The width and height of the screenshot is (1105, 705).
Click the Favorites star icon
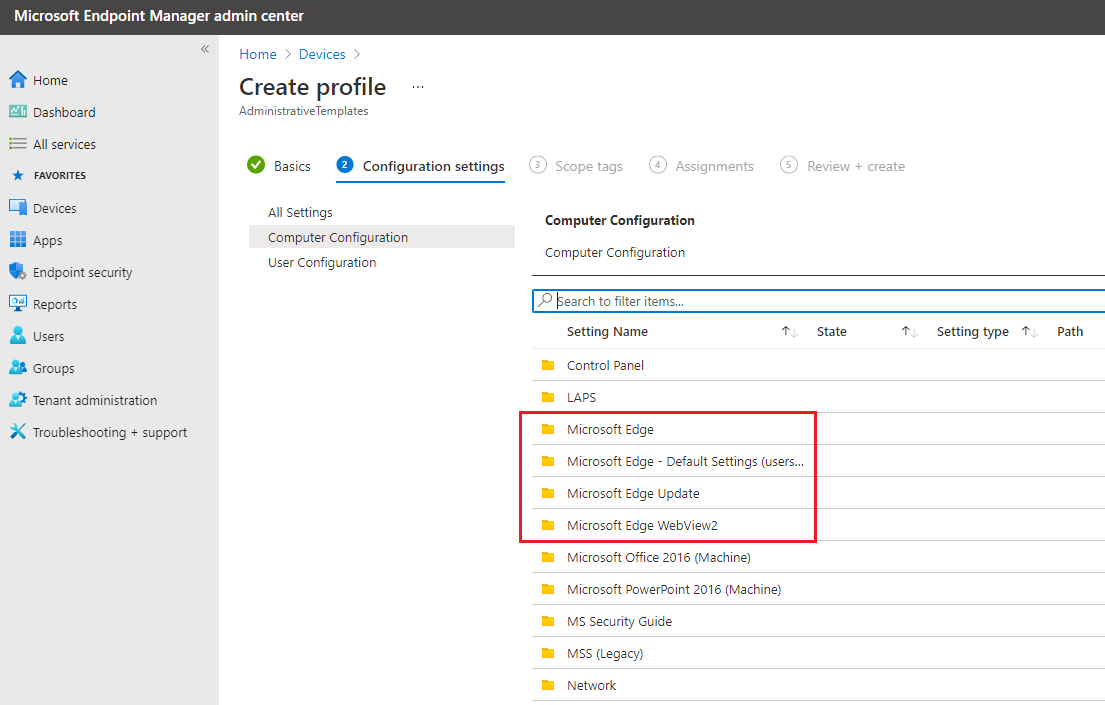pyautogui.click(x=18, y=176)
